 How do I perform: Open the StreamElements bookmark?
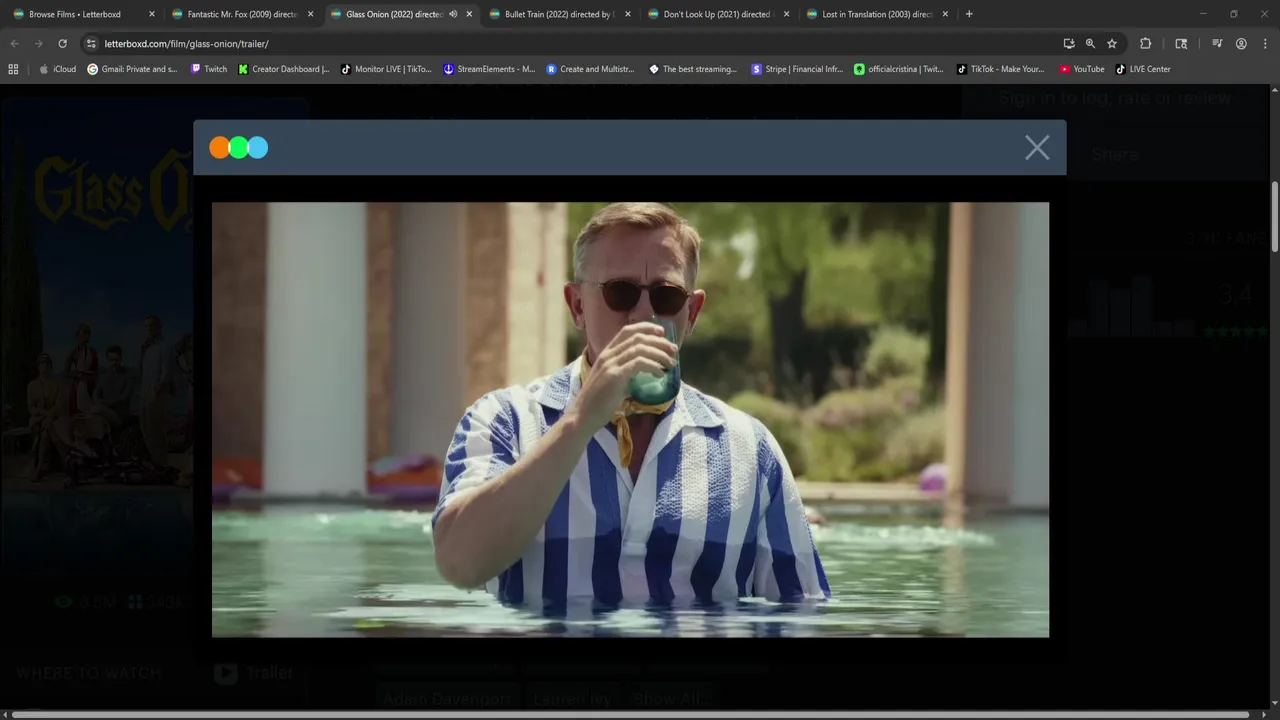489,69
